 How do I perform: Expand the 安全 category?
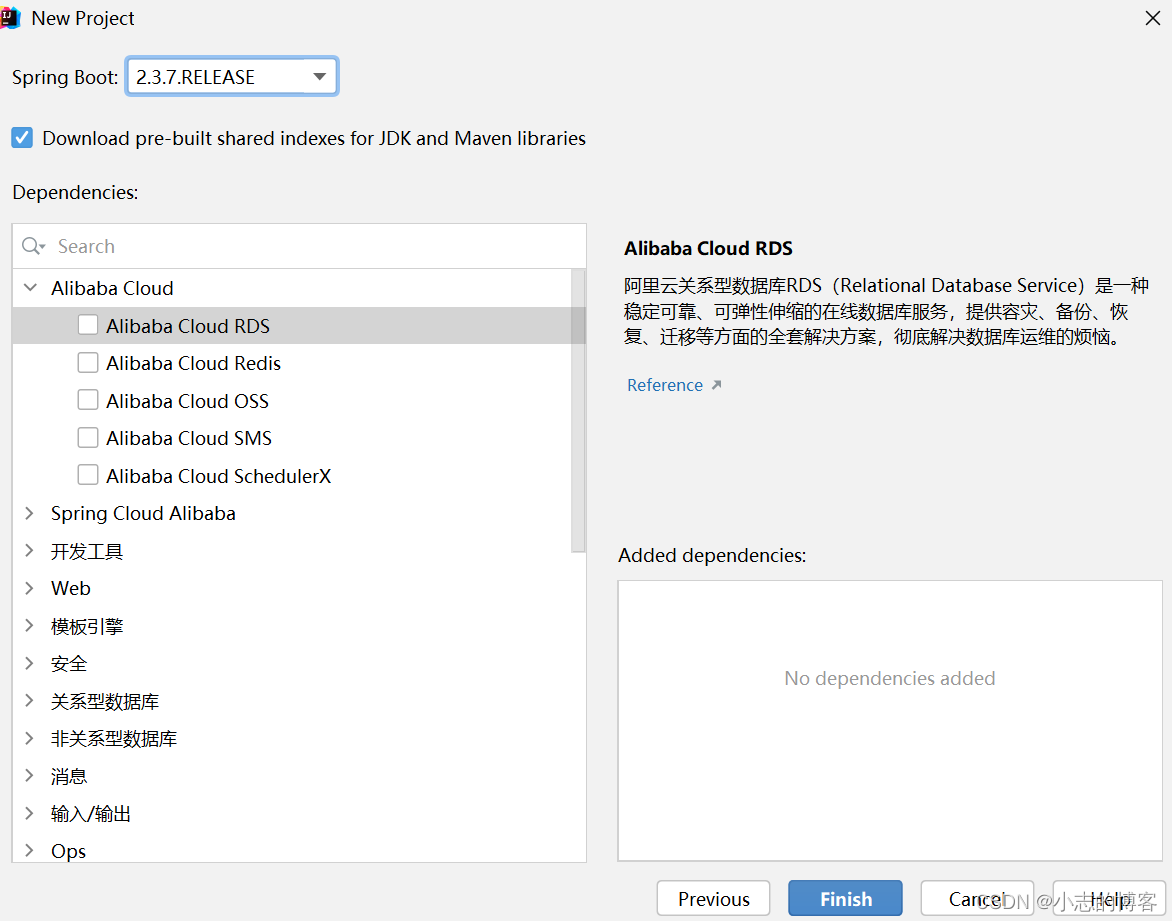pyautogui.click(x=30, y=663)
